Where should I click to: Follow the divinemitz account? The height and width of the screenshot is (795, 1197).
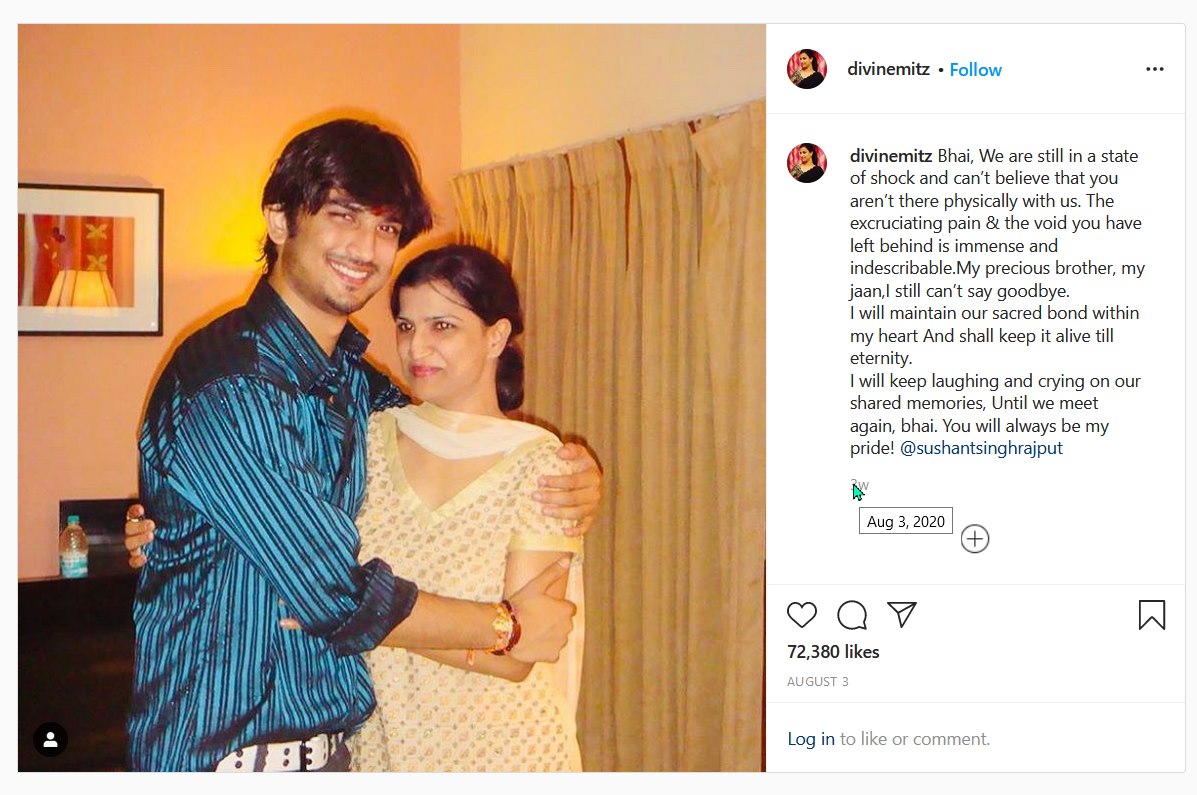976,69
